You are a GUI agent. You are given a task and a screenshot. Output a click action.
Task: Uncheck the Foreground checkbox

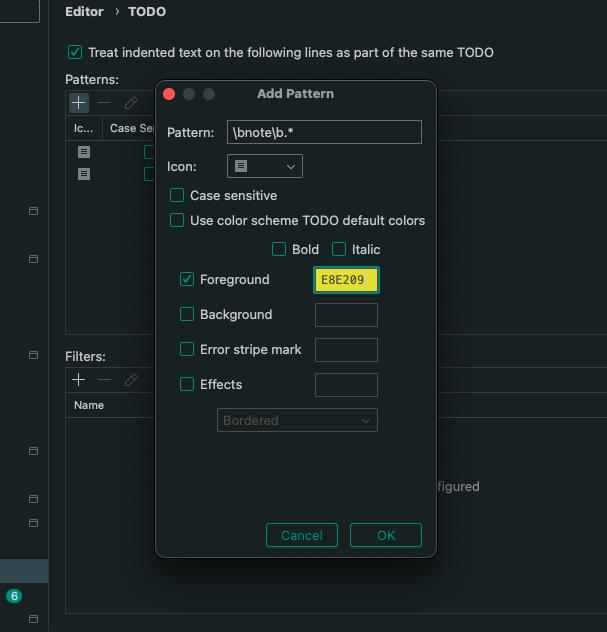click(187, 279)
